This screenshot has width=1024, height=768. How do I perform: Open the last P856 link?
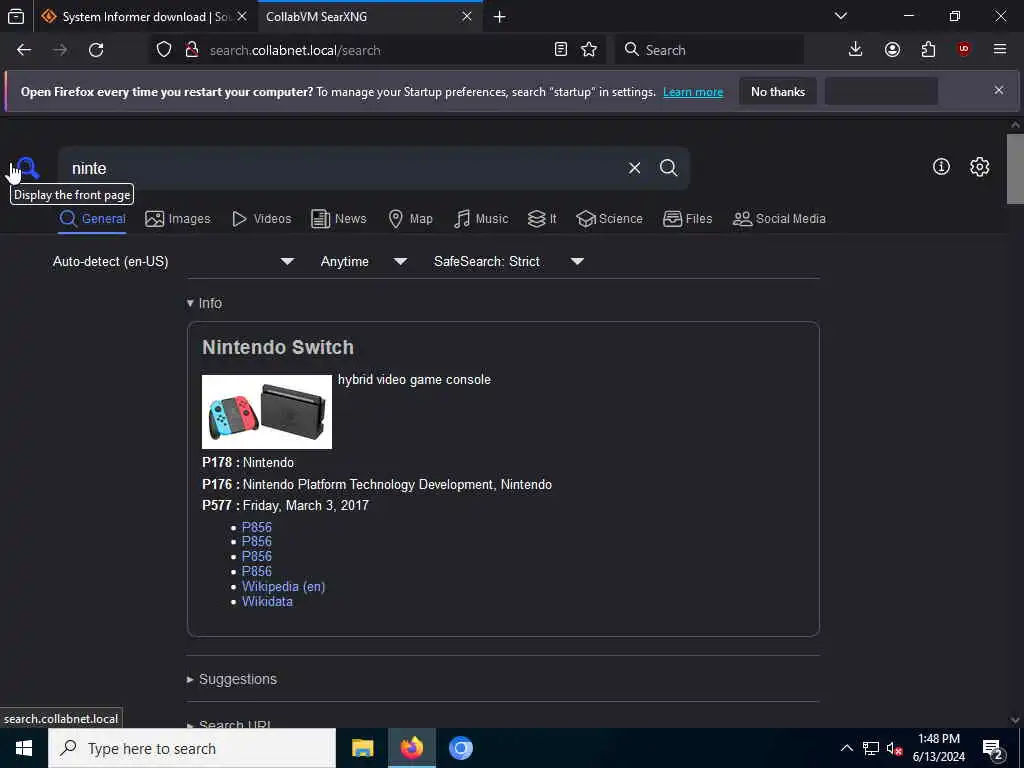(257, 571)
